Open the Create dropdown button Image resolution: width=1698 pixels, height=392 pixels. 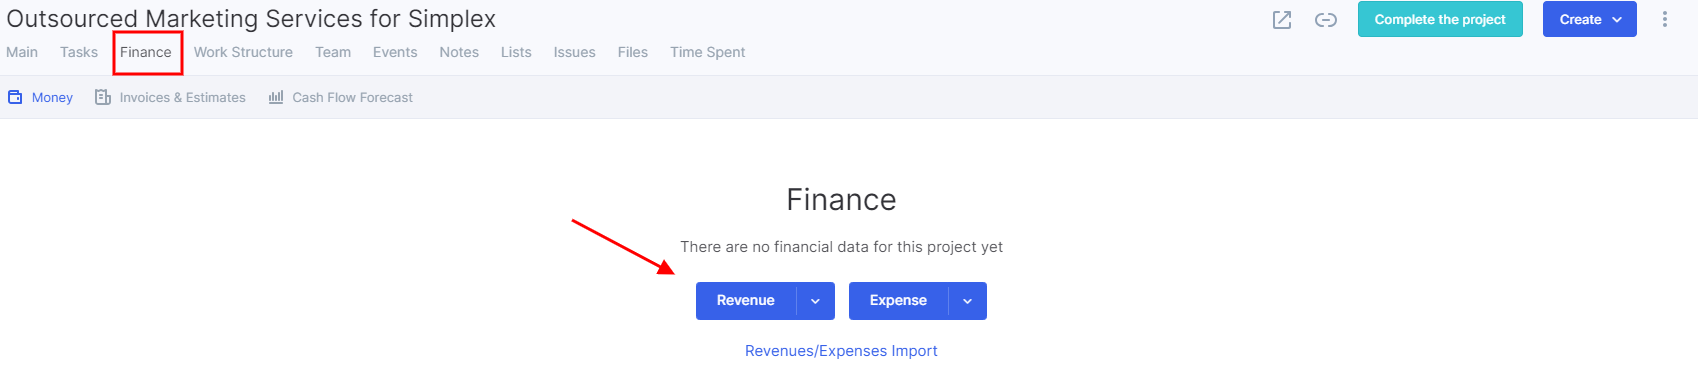coord(1589,19)
